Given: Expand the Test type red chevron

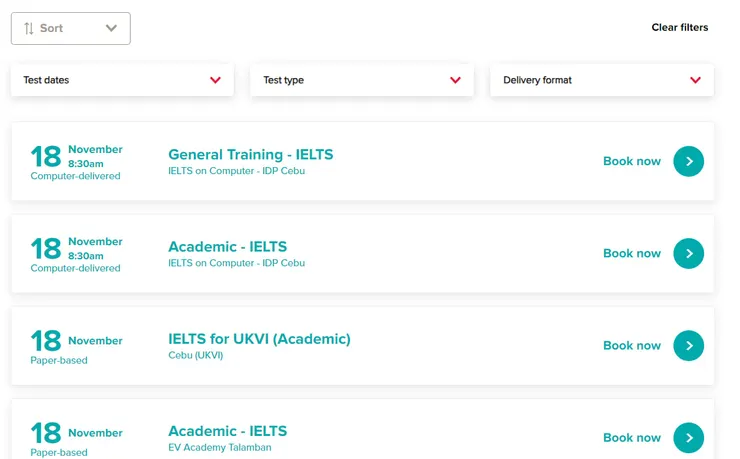Looking at the screenshot, I should 455,80.
